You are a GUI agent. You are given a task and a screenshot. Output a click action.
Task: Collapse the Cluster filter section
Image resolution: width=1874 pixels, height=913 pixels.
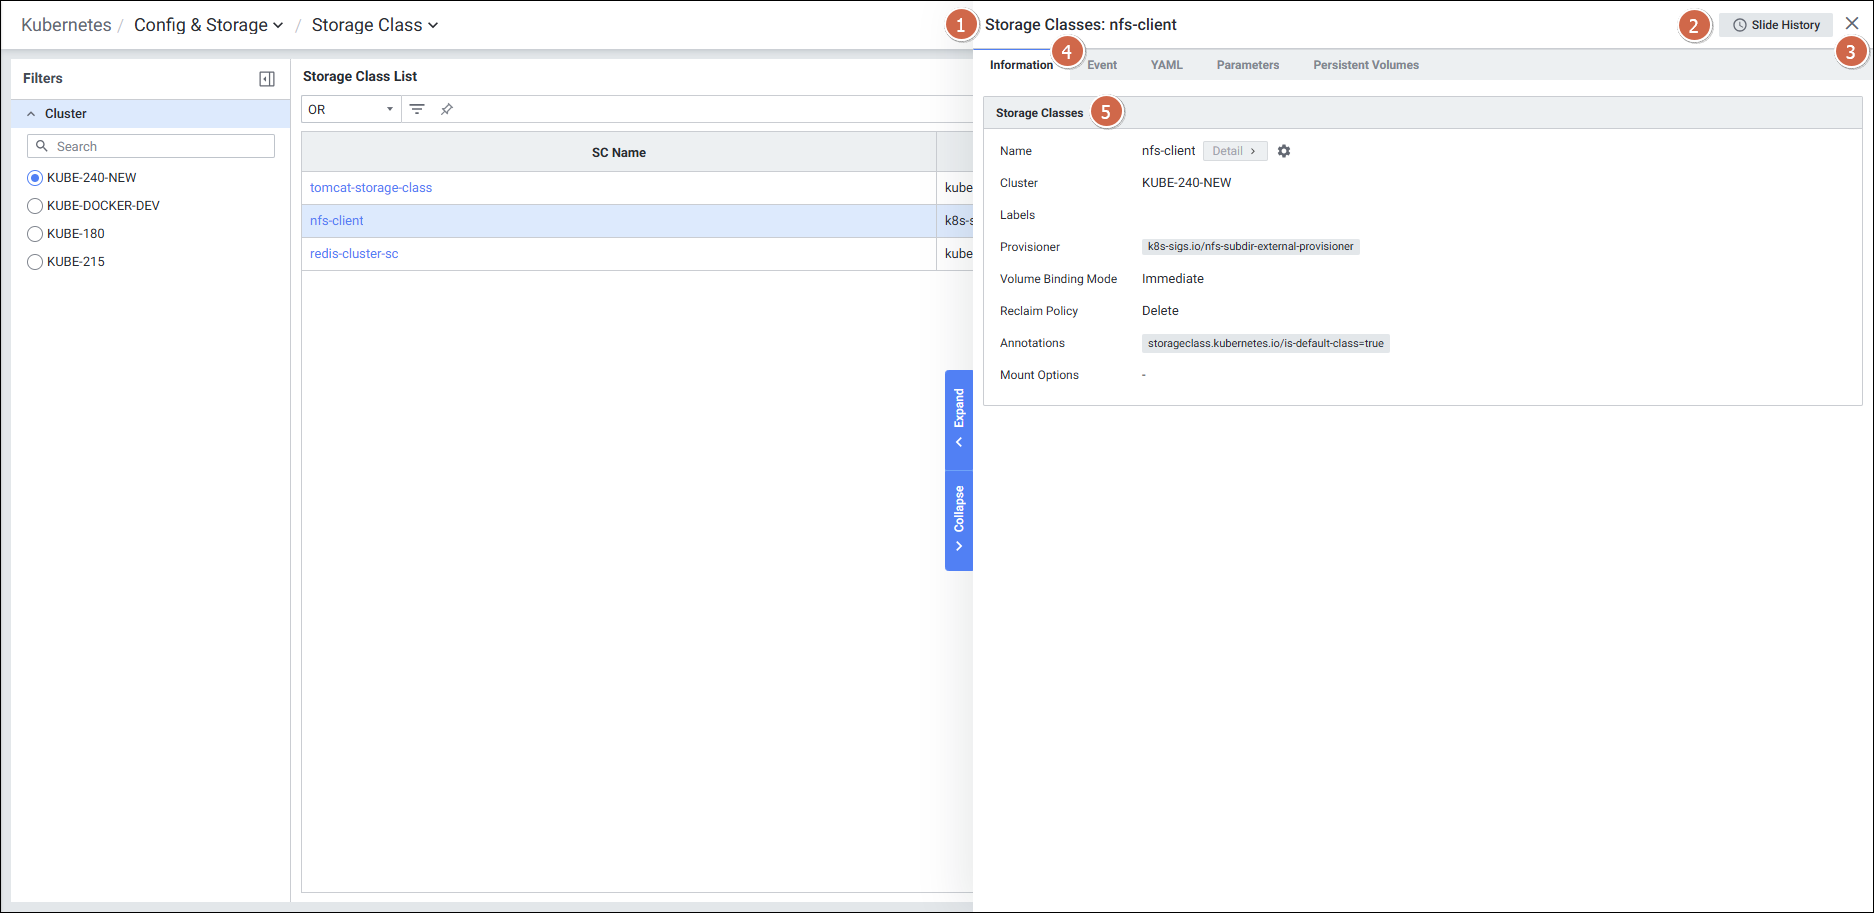[31, 114]
